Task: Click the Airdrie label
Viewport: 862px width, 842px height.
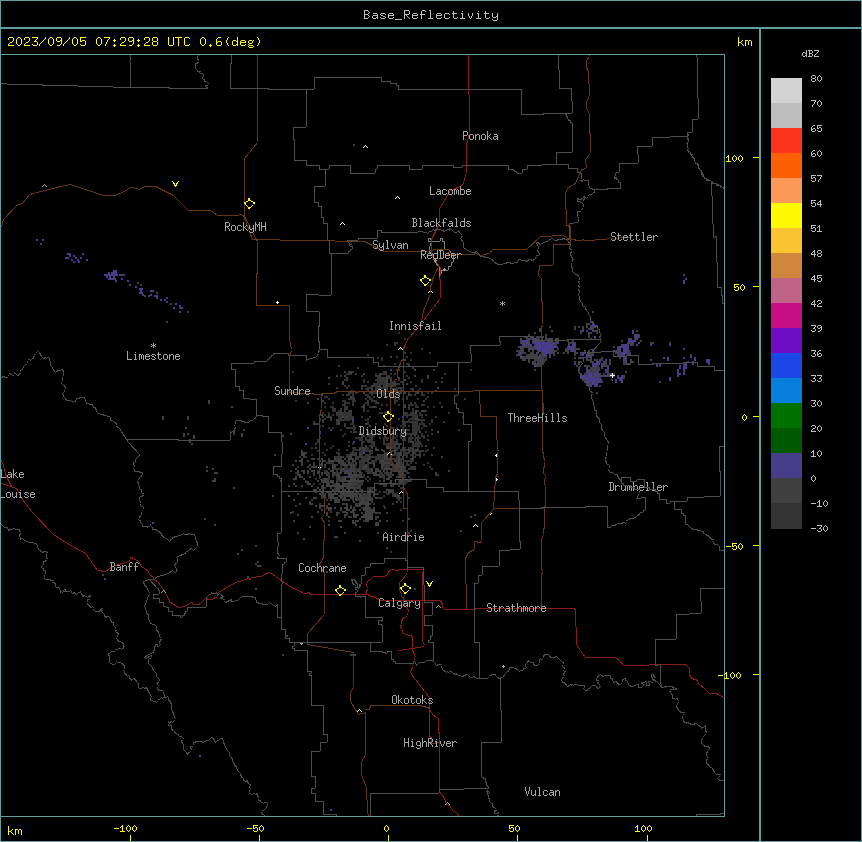Action: click(403, 537)
